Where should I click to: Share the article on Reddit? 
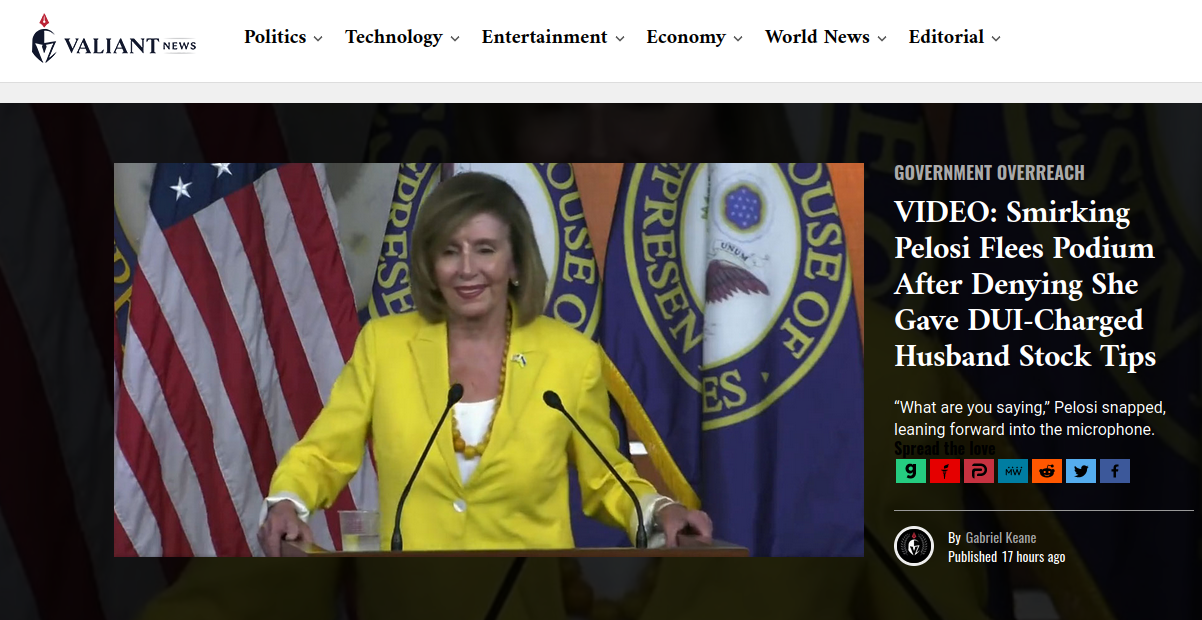click(x=1047, y=471)
